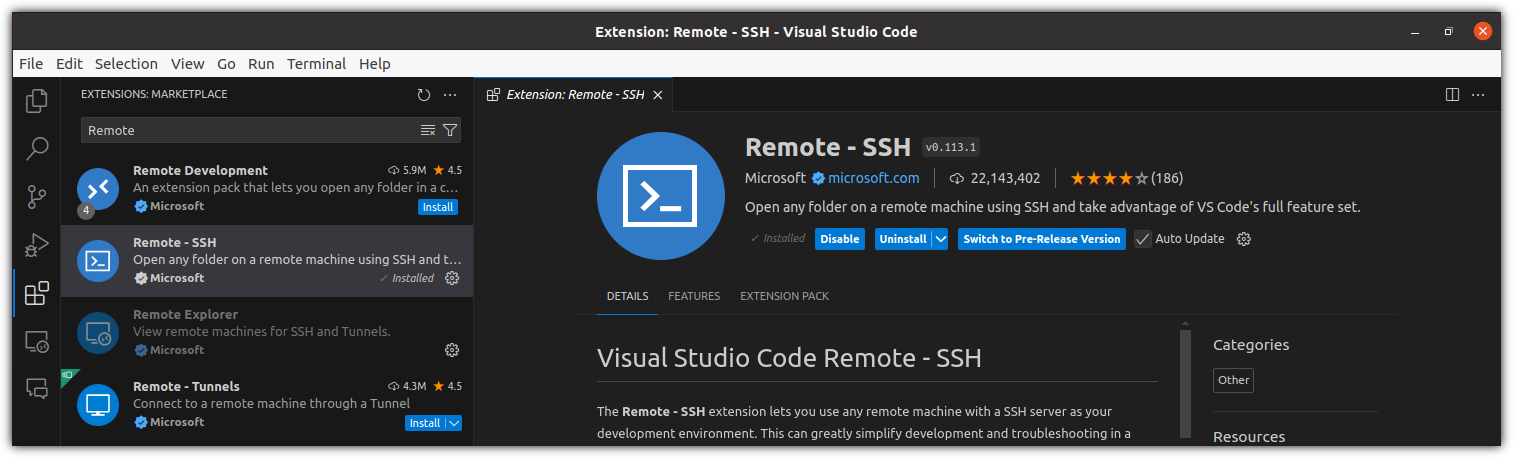
Task: Open the View menu
Action: tap(187, 63)
